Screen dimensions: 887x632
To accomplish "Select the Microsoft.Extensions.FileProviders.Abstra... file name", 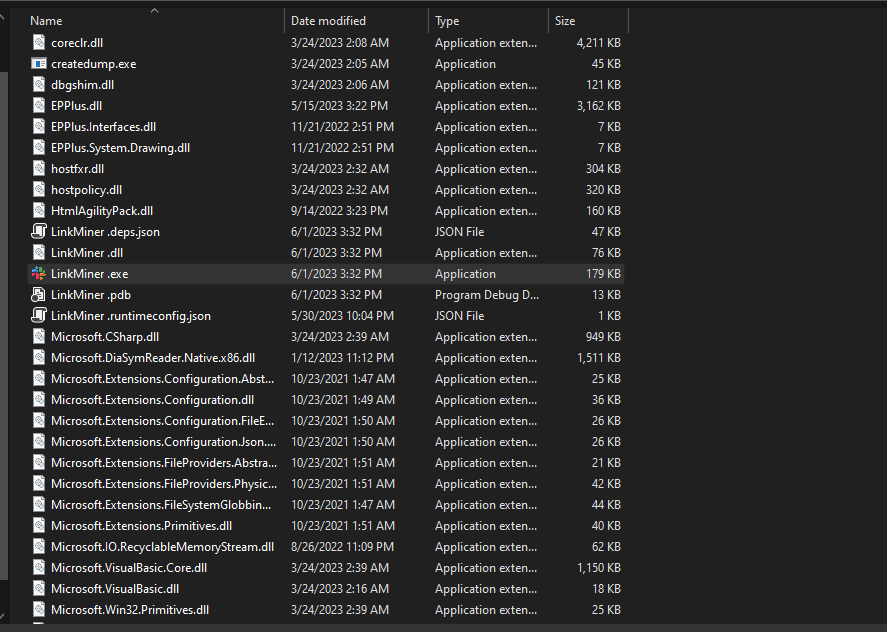I will pos(164,462).
